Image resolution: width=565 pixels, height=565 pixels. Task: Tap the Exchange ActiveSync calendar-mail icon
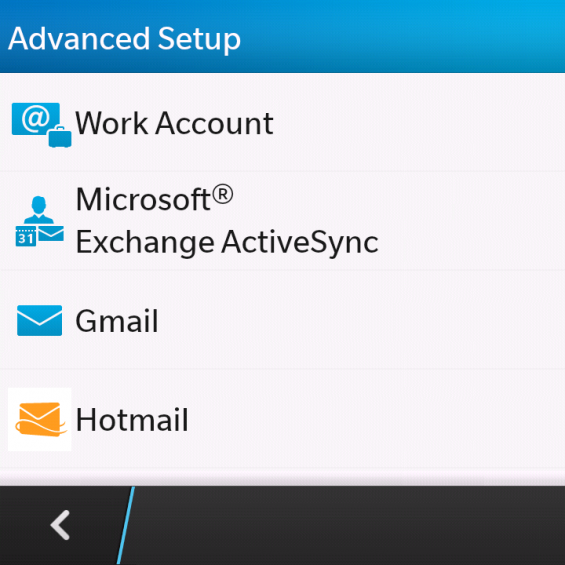point(40,221)
